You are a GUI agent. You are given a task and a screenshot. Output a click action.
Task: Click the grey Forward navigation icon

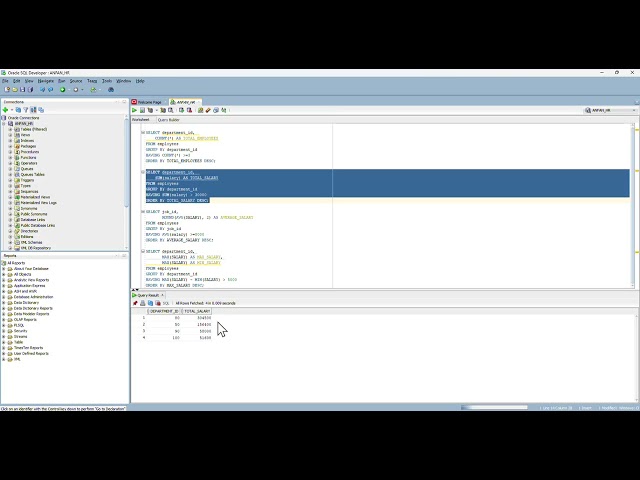coord(76,89)
